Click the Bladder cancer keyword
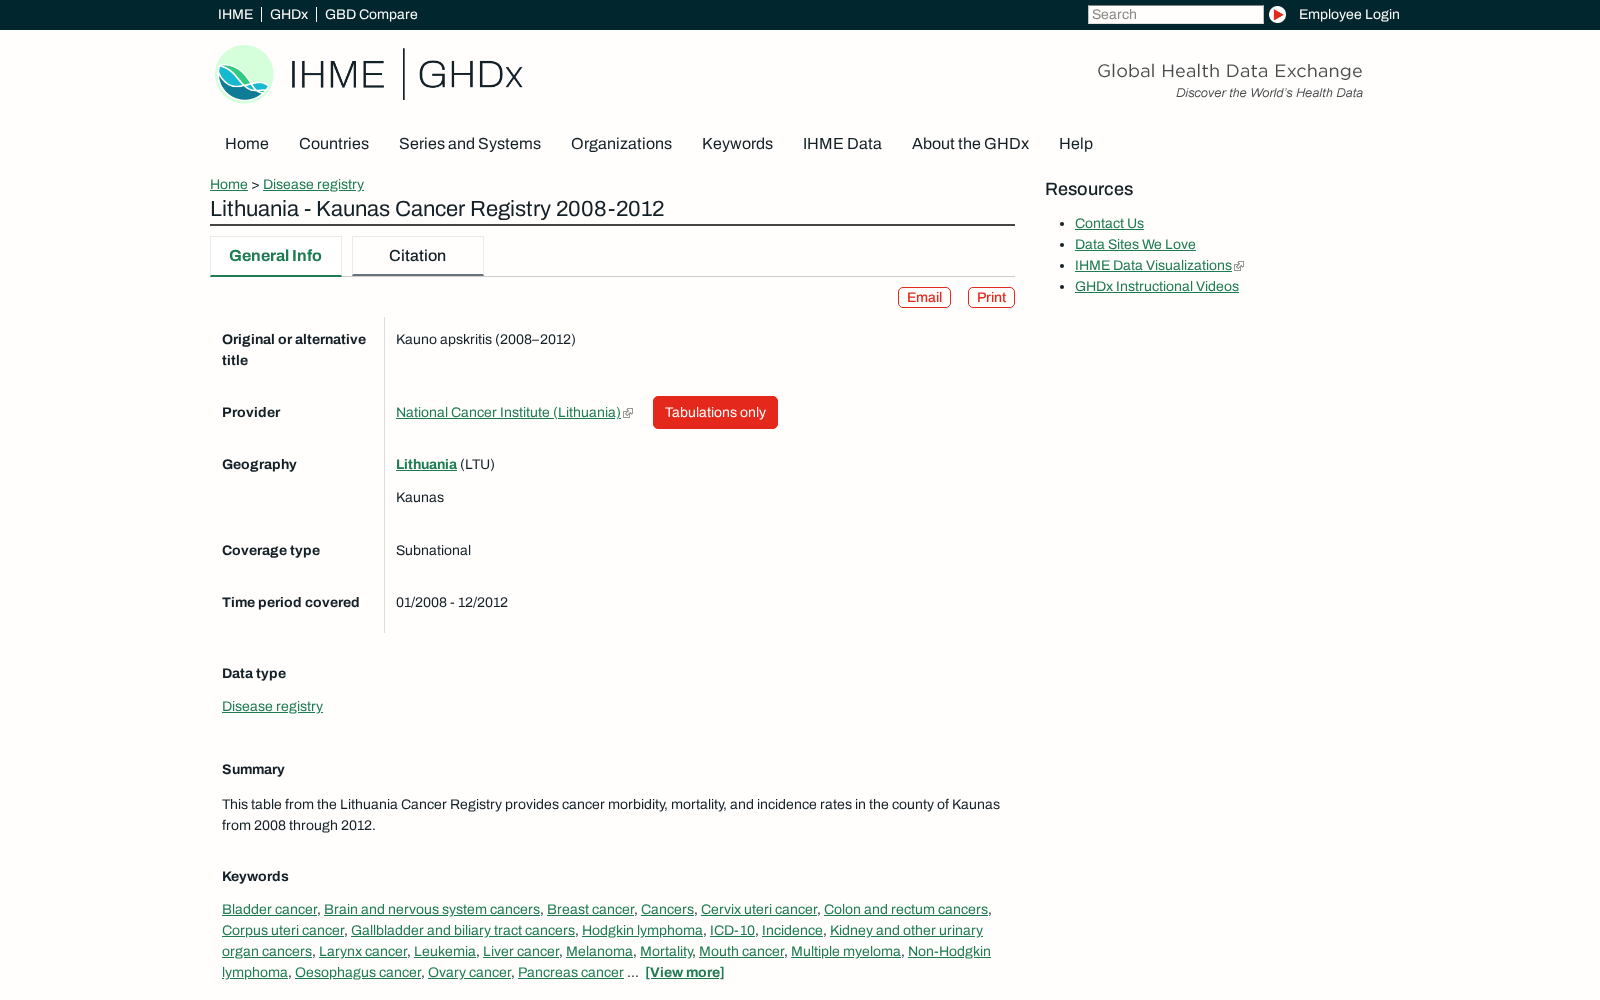Viewport: 1600px width, 1000px height. (x=269, y=909)
